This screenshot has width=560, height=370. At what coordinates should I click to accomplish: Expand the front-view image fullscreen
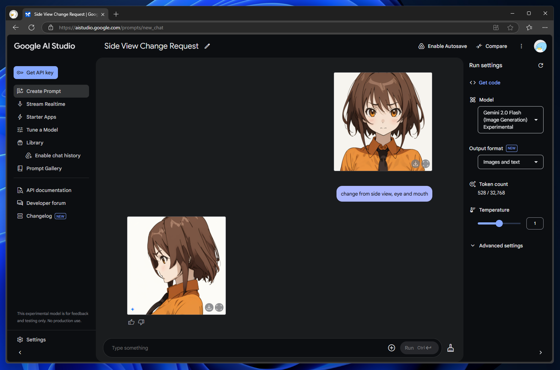click(426, 164)
